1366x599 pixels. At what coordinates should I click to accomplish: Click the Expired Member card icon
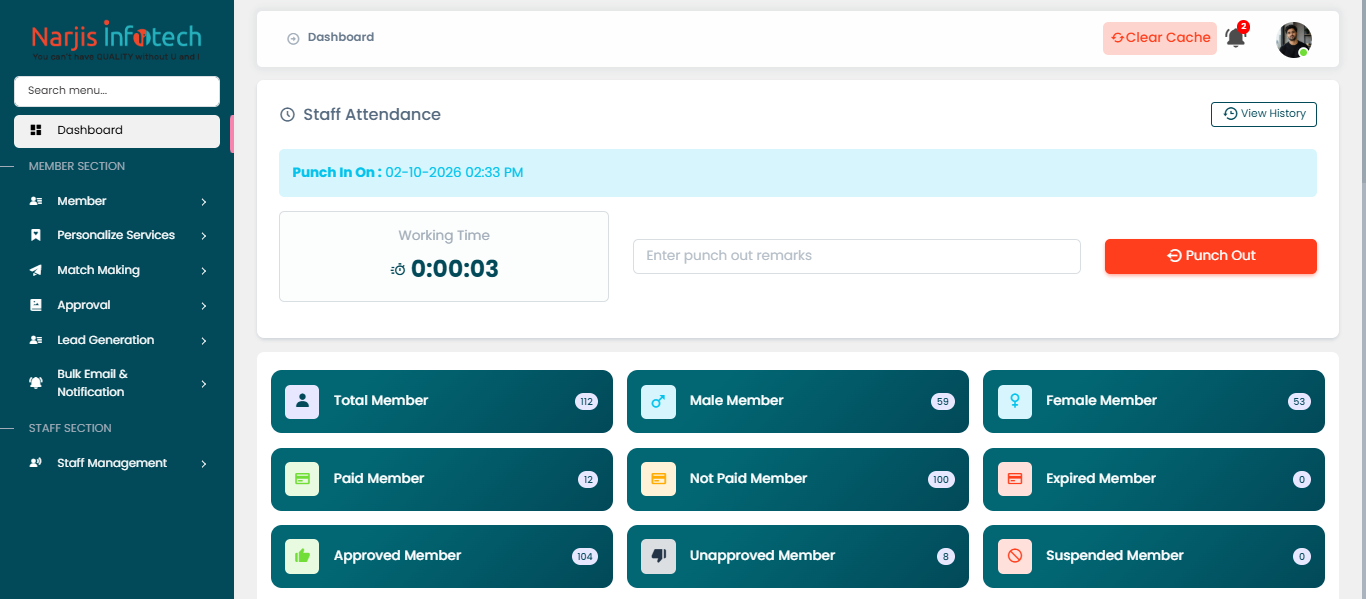[1015, 479]
